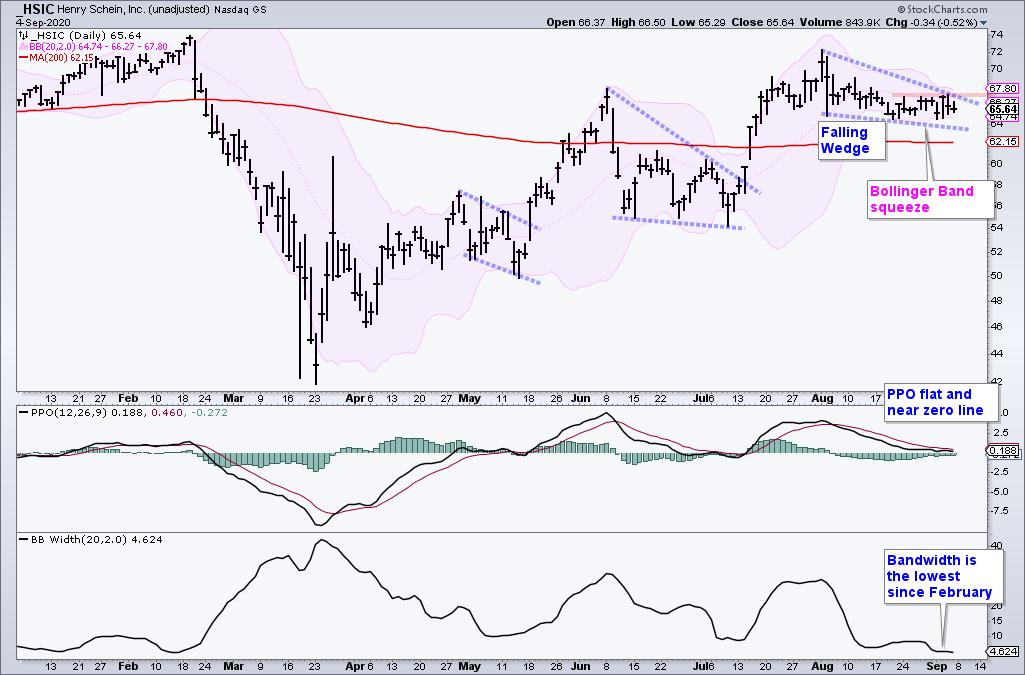This screenshot has width=1025, height=675.
Task: Click the High 66.50 value
Action: pos(638,22)
